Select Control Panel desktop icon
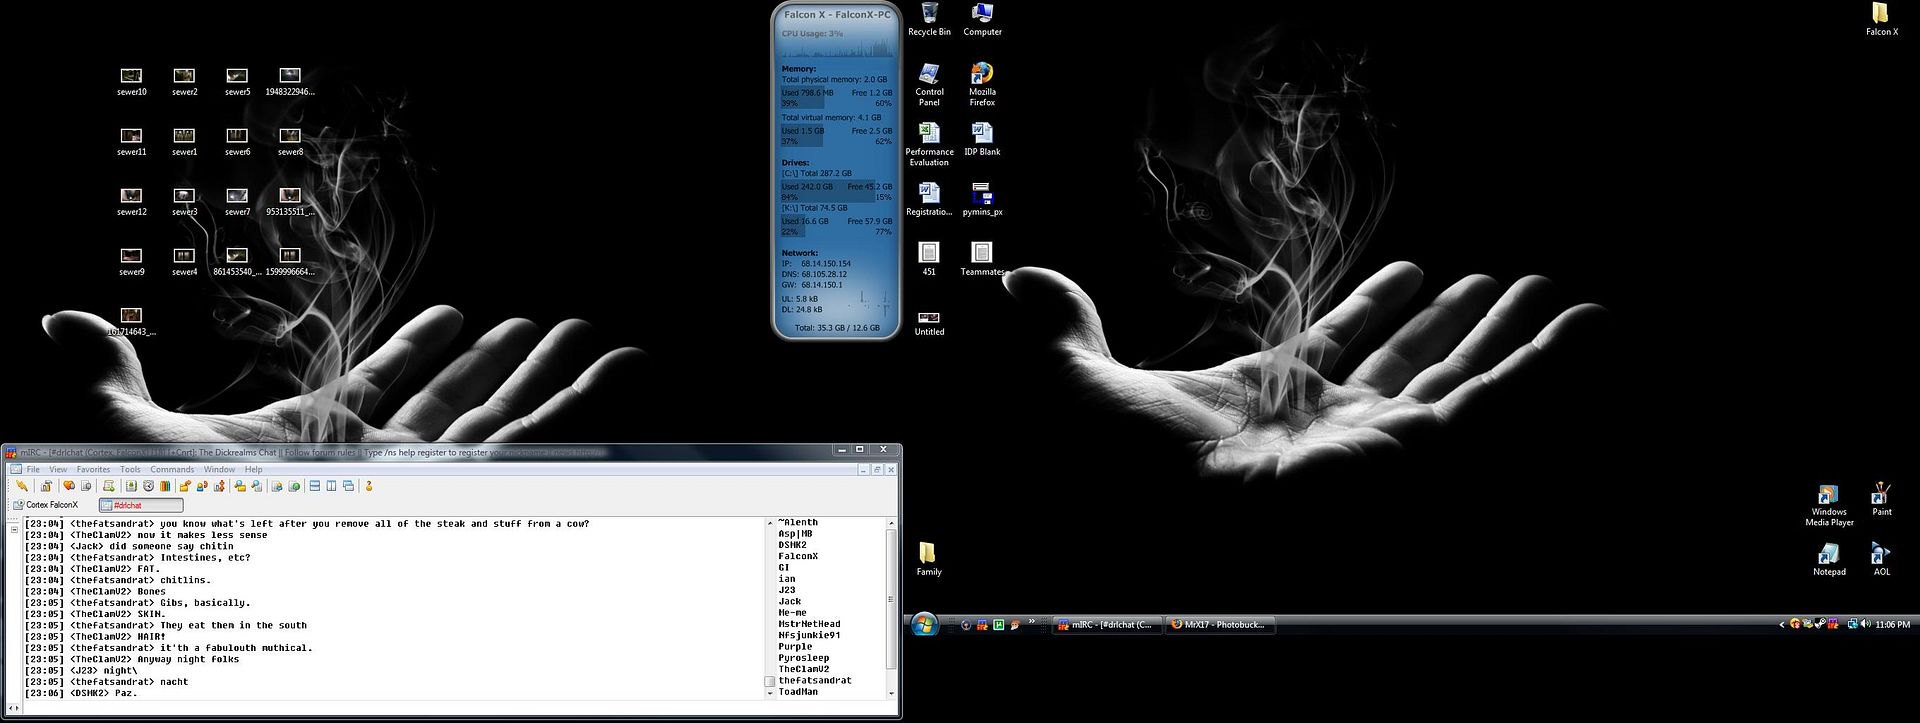The height and width of the screenshot is (723, 1920). 929,85
